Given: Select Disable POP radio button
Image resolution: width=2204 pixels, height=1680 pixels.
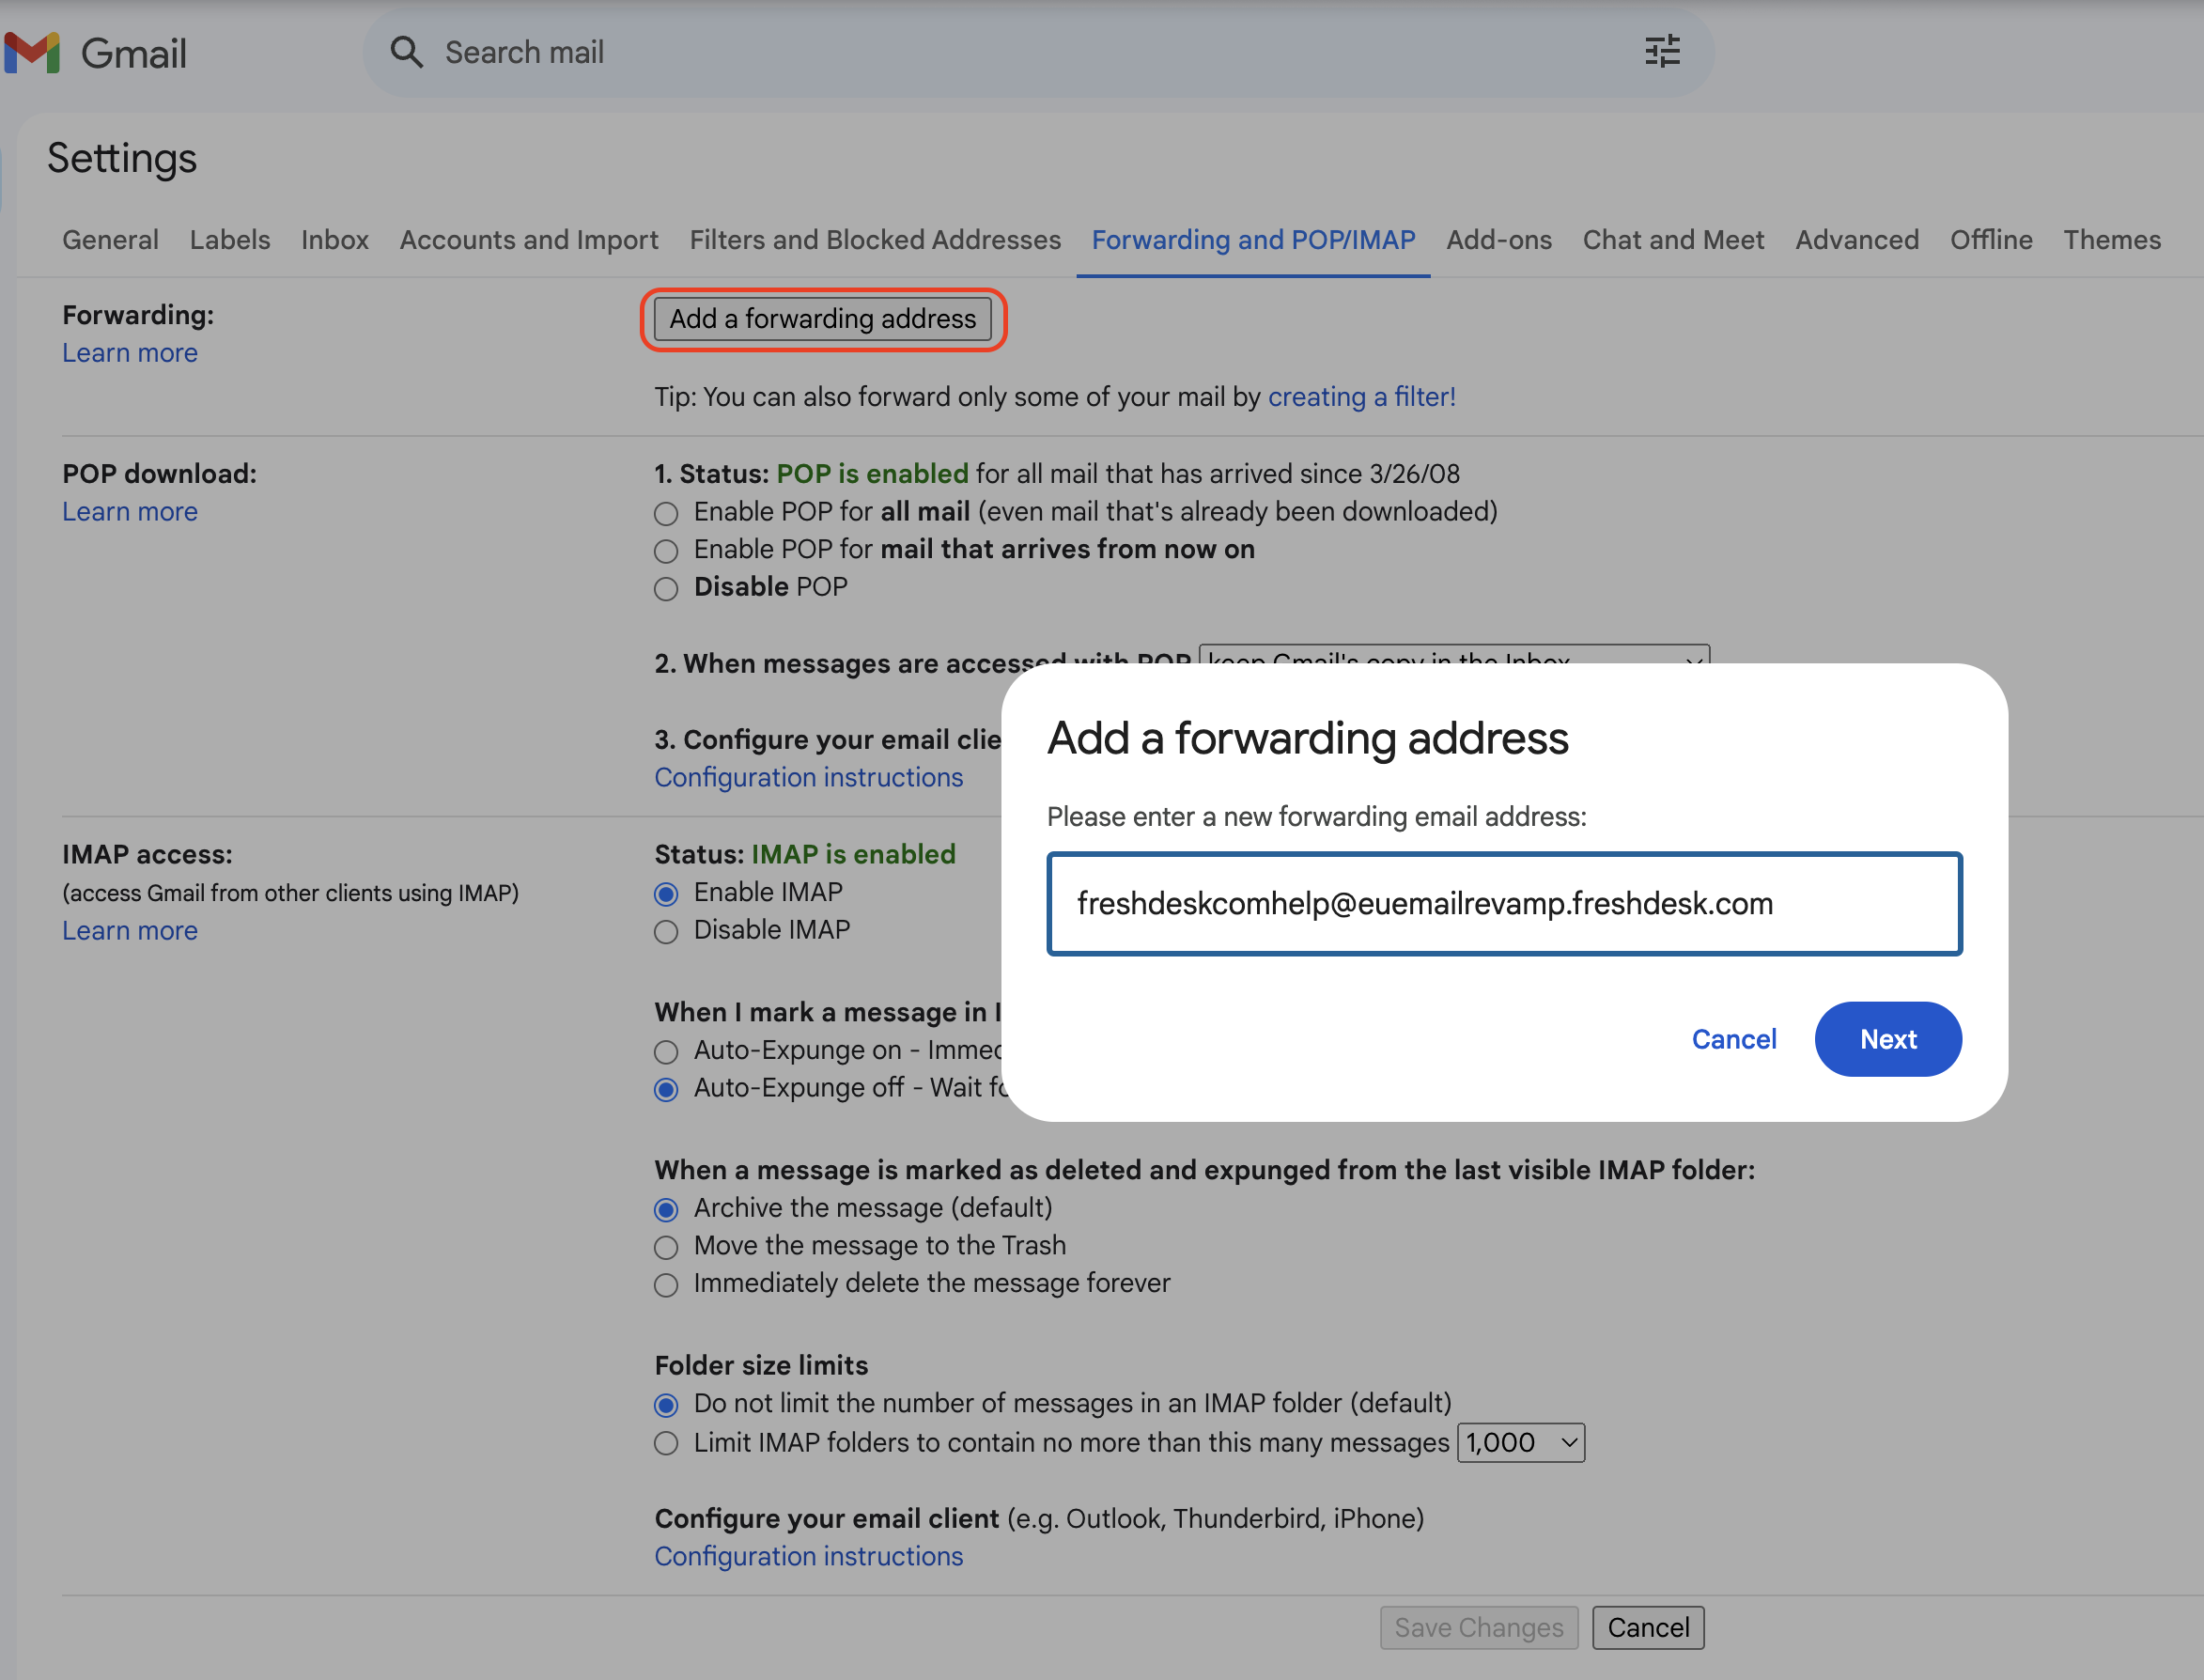Looking at the screenshot, I should pyautogui.click(x=666, y=588).
